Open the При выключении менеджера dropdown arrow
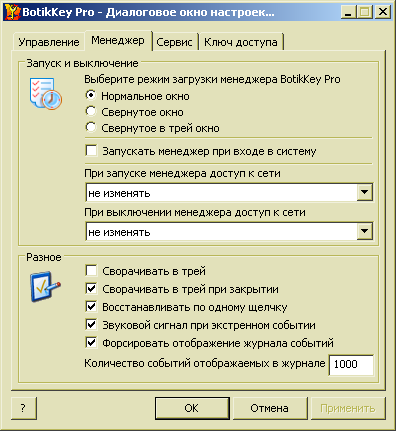The height and width of the screenshot is (431, 396). pos(364,231)
